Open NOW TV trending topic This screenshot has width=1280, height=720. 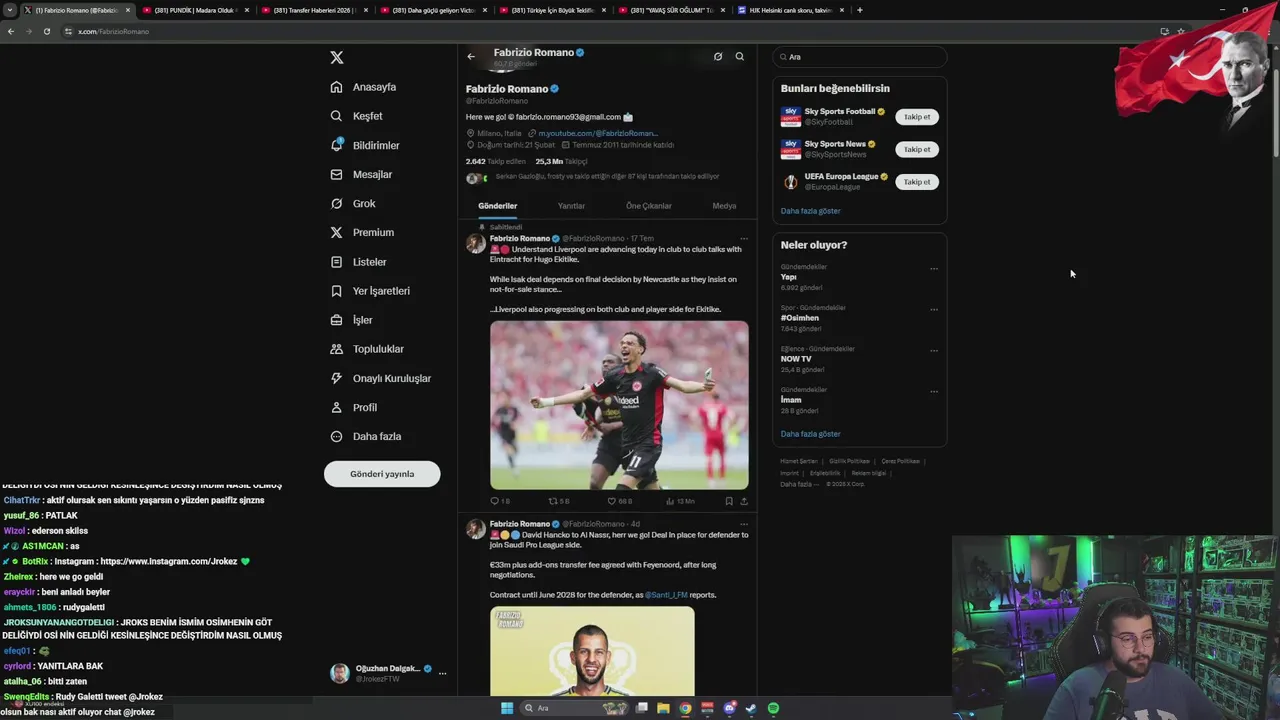(x=796, y=359)
